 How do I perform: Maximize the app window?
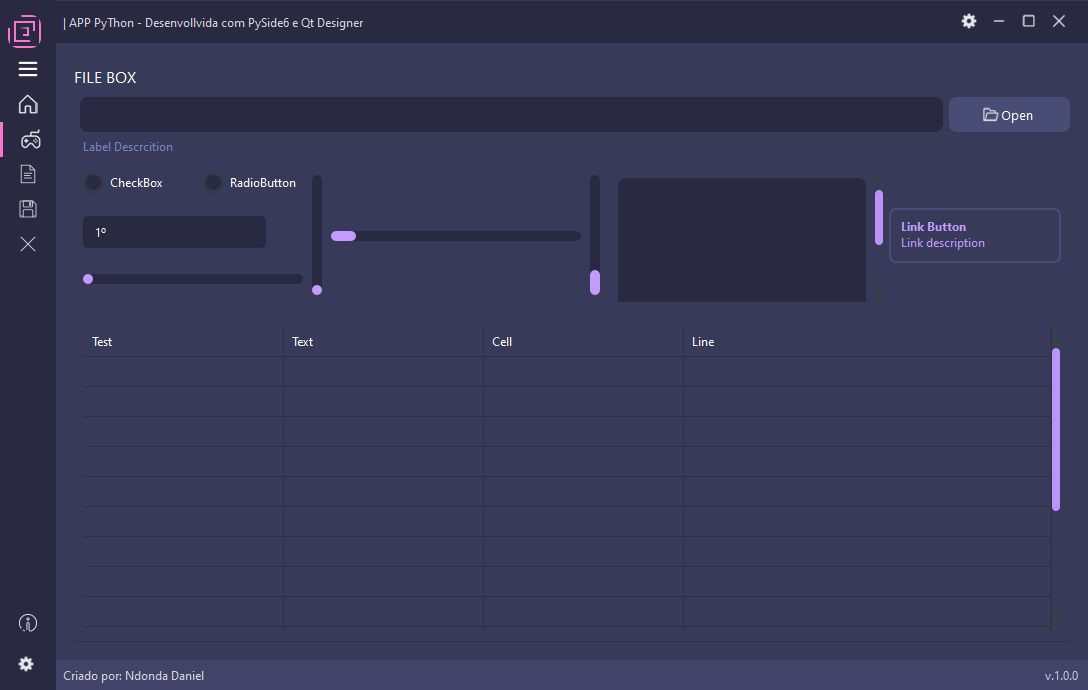1029,21
